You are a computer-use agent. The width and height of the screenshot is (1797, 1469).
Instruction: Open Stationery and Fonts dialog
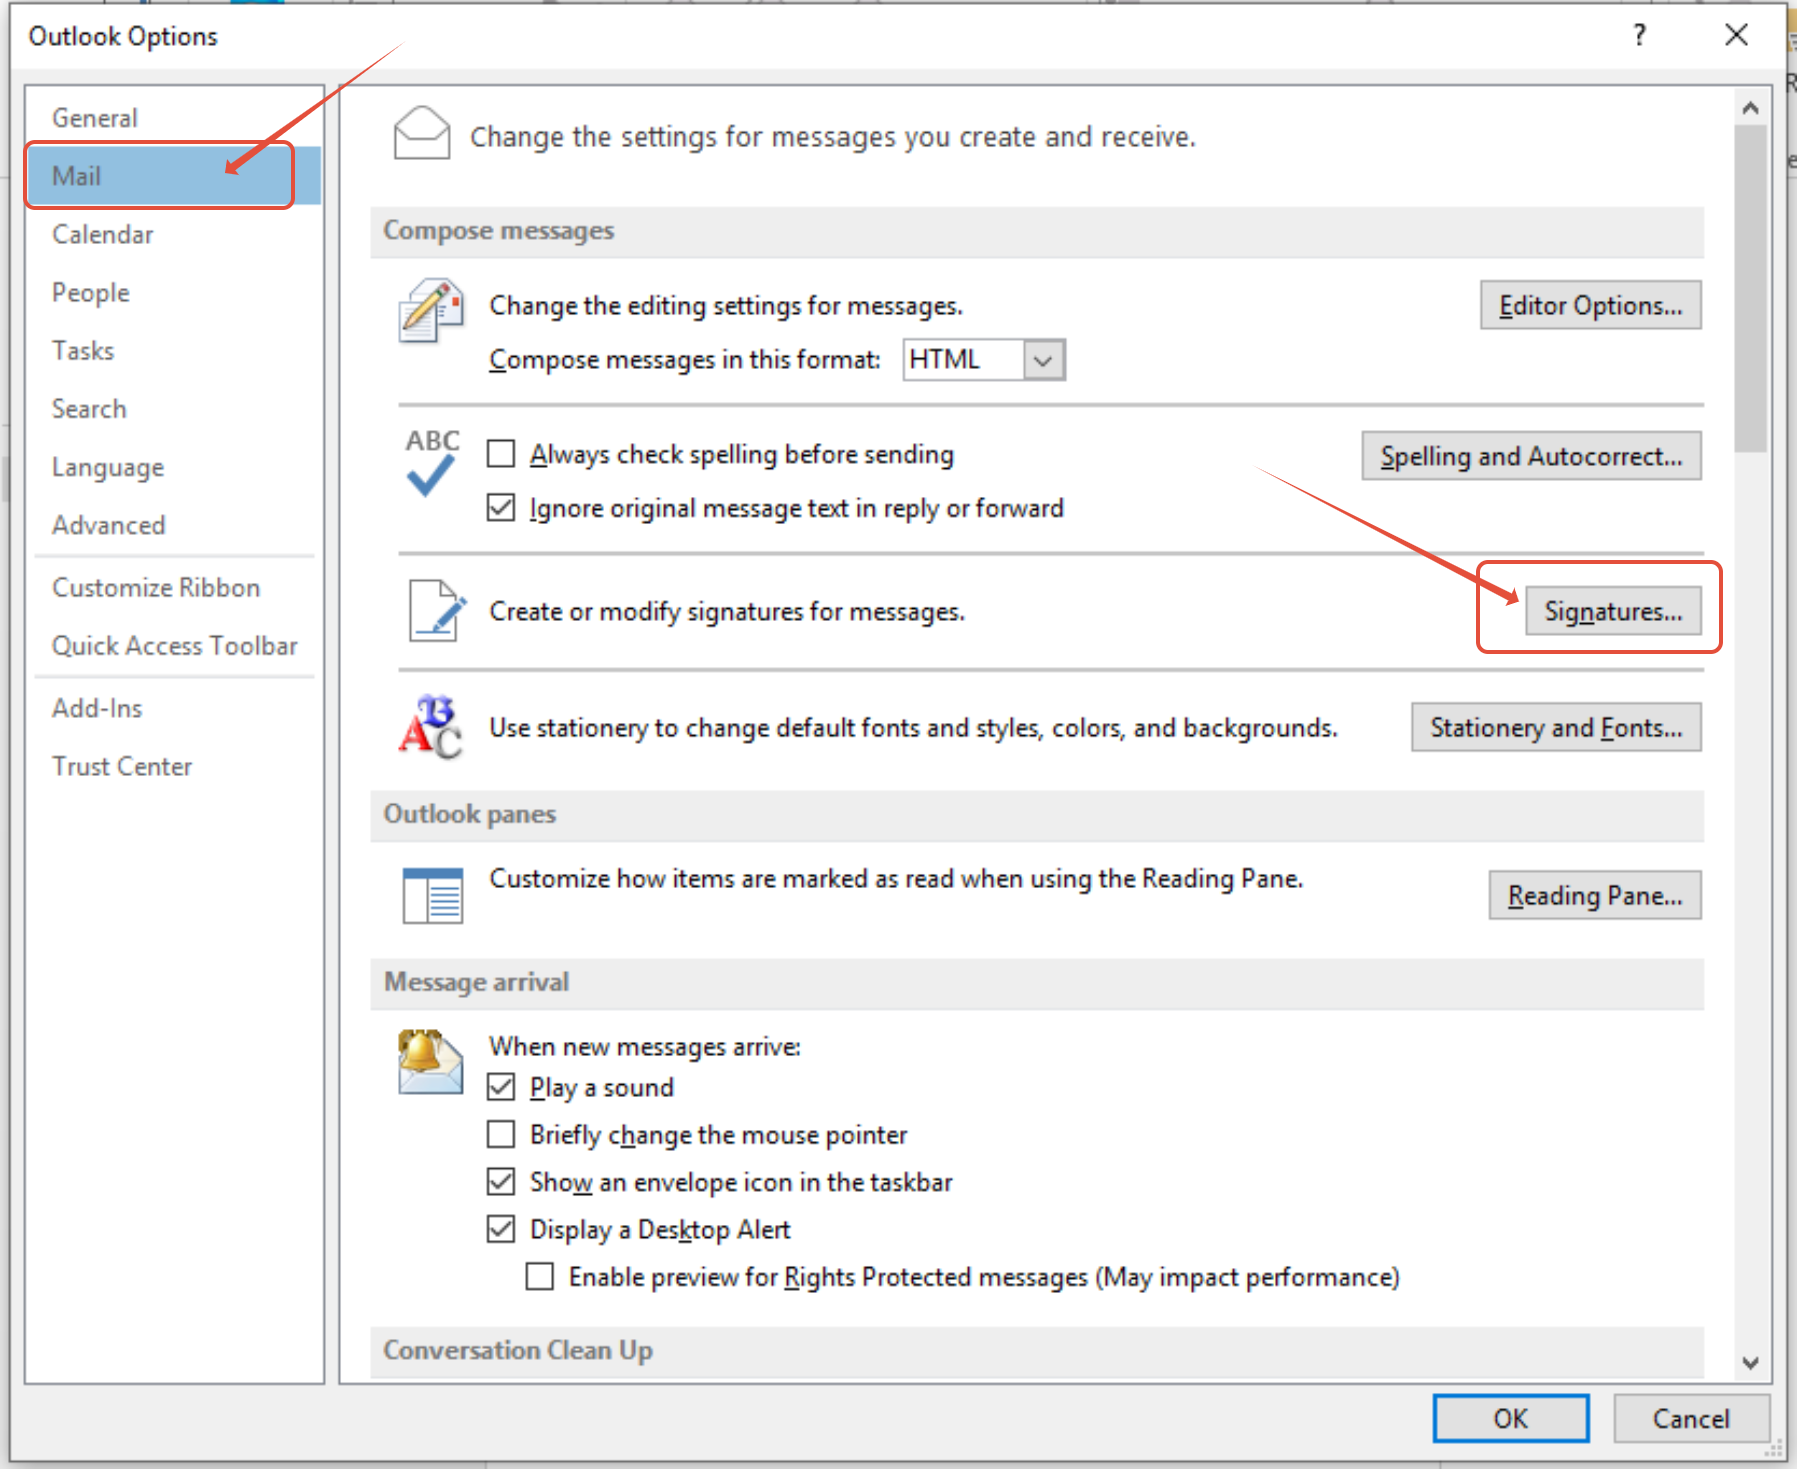1556,727
